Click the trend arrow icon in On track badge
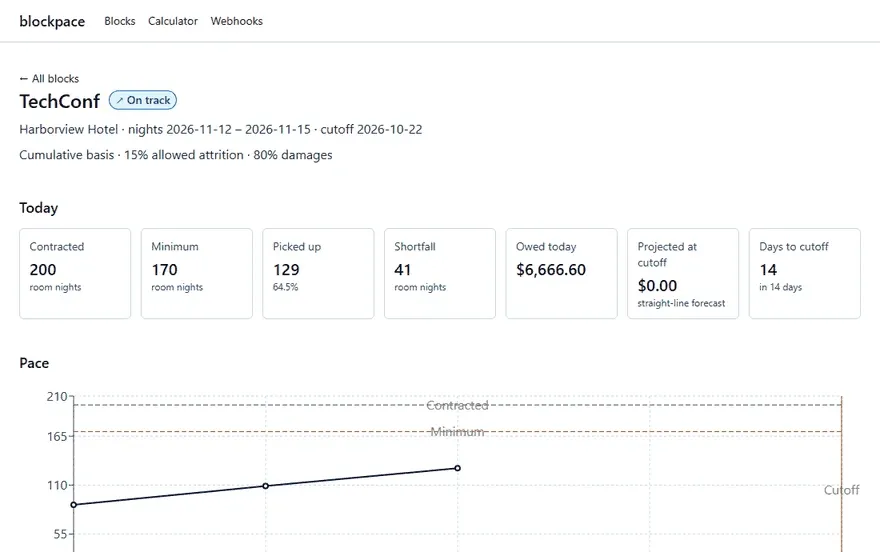Image resolution: width=880 pixels, height=552 pixels. tap(120, 100)
